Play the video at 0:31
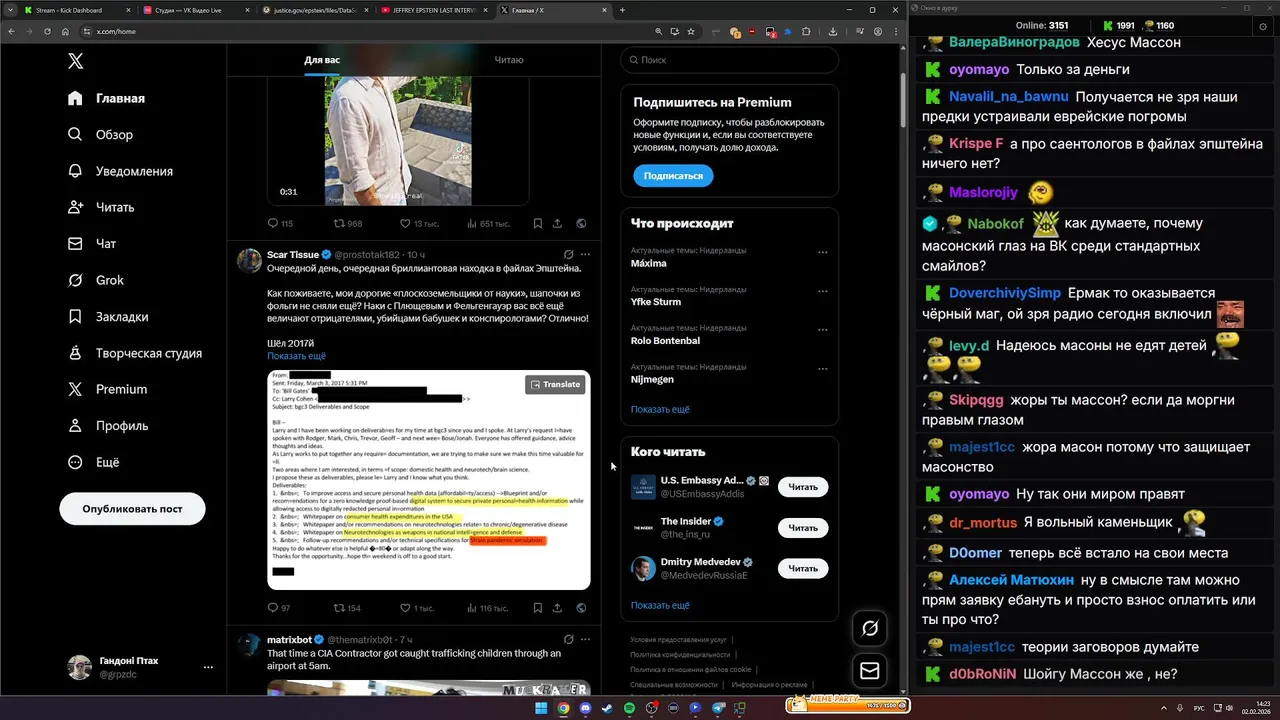Viewport: 1280px width, 720px height. (x=398, y=140)
